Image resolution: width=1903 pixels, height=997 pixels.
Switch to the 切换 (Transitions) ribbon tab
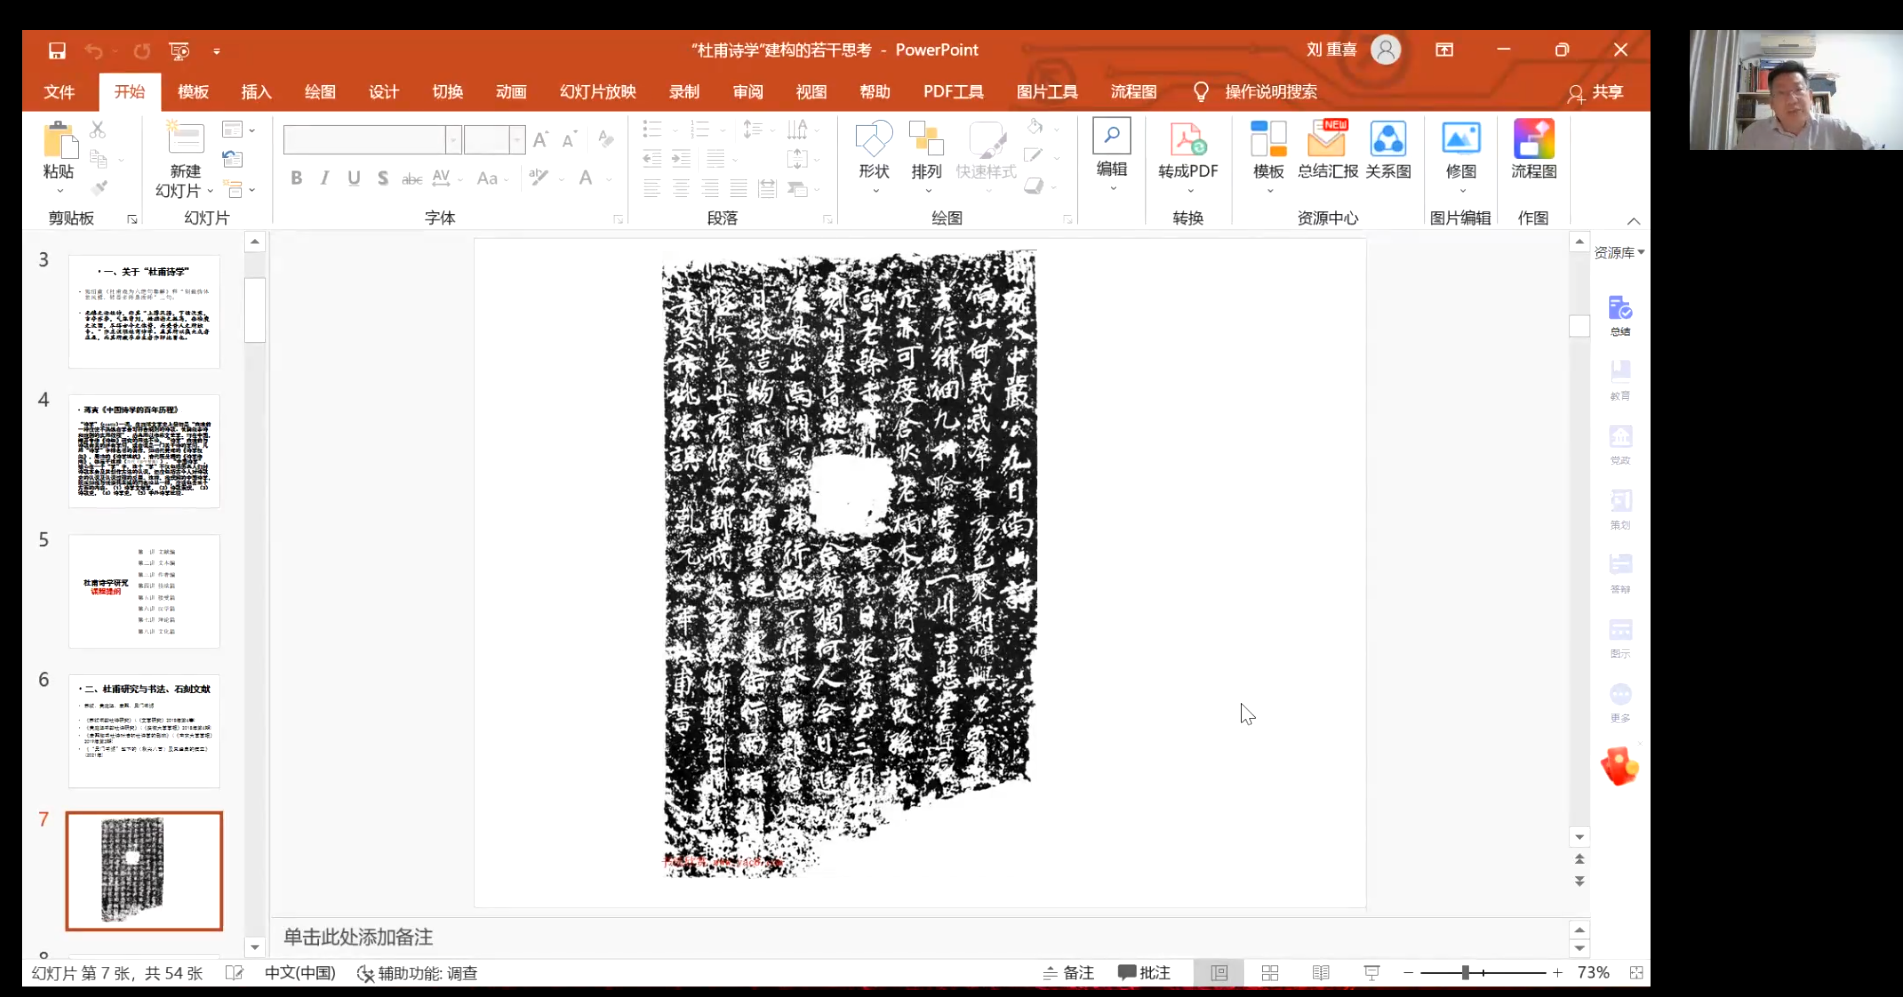click(x=447, y=91)
